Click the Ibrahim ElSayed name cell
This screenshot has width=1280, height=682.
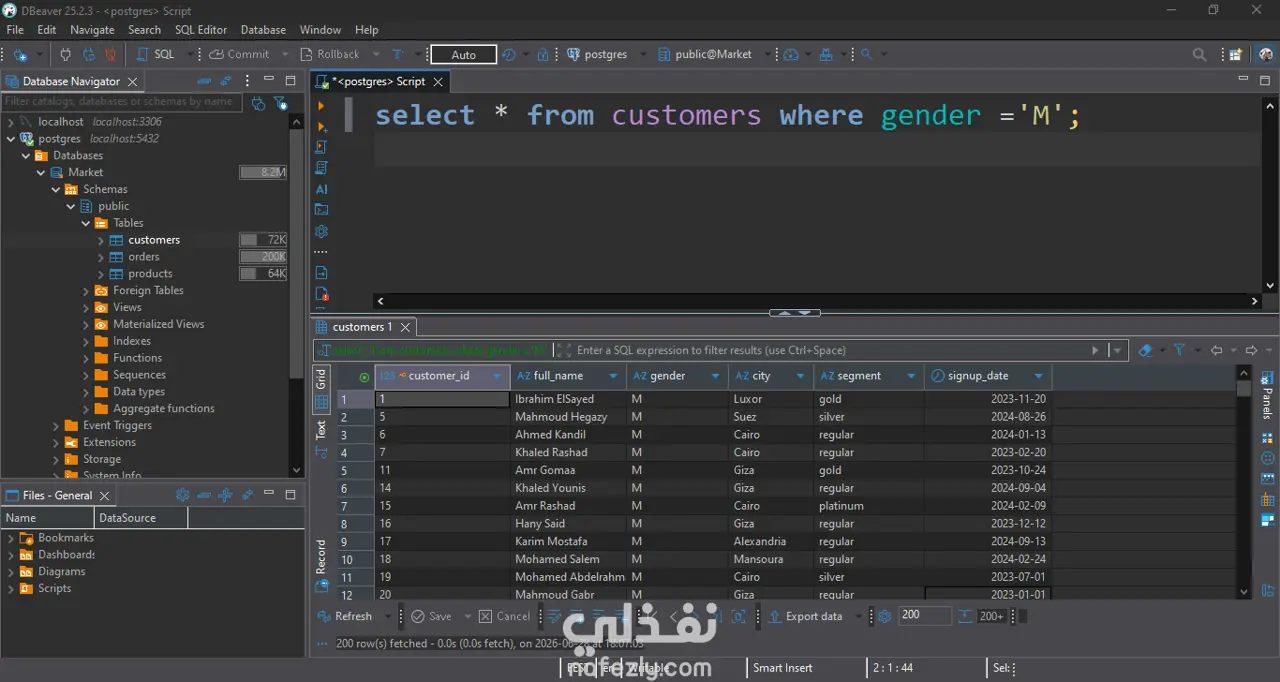[568, 399]
